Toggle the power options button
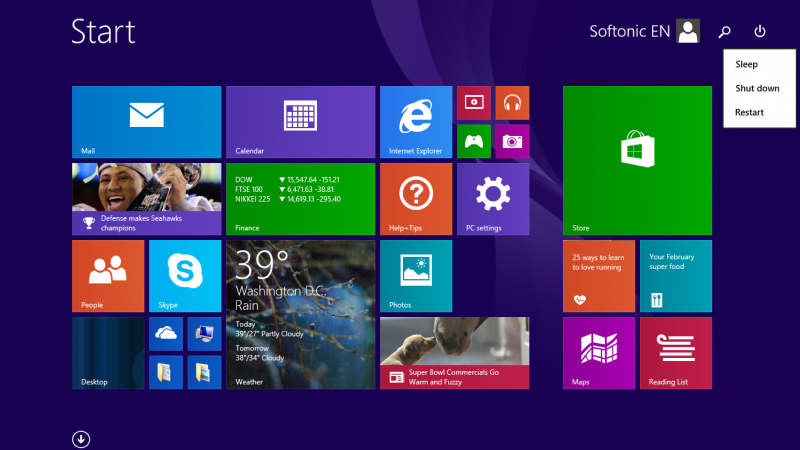 [x=760, y=32]
